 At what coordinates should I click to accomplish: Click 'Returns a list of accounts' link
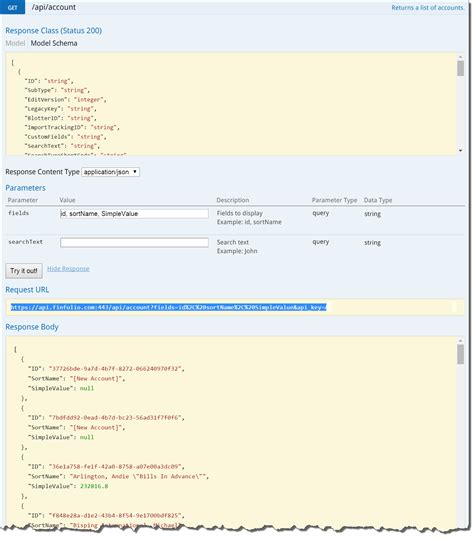pyautogui.click(x=428, y=8)
